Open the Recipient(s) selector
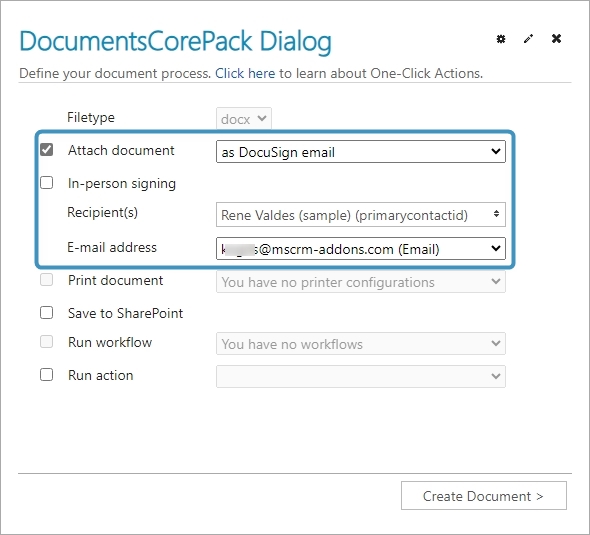 (x=360, y=214)
